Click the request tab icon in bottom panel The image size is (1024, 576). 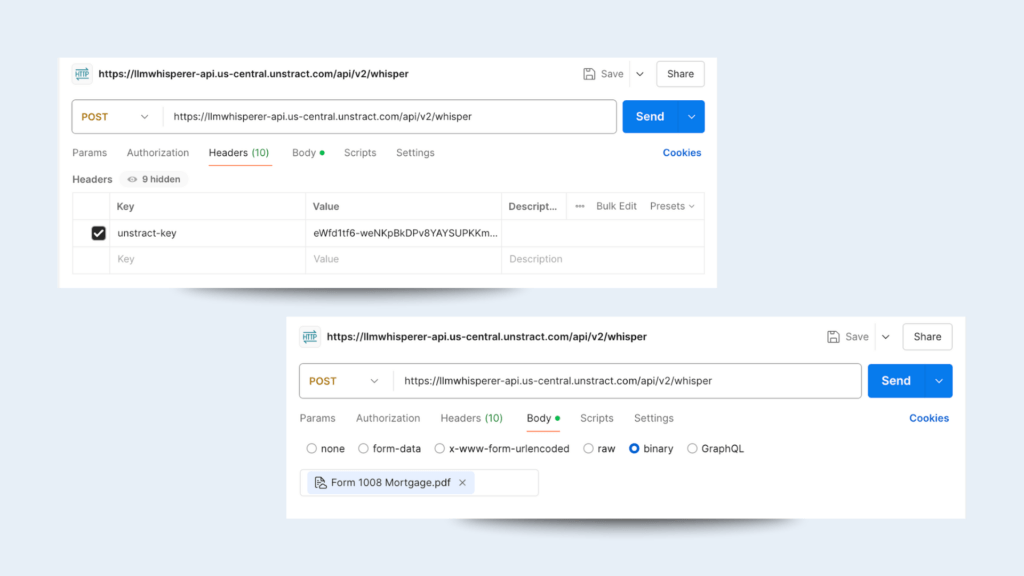click(308, 337)
